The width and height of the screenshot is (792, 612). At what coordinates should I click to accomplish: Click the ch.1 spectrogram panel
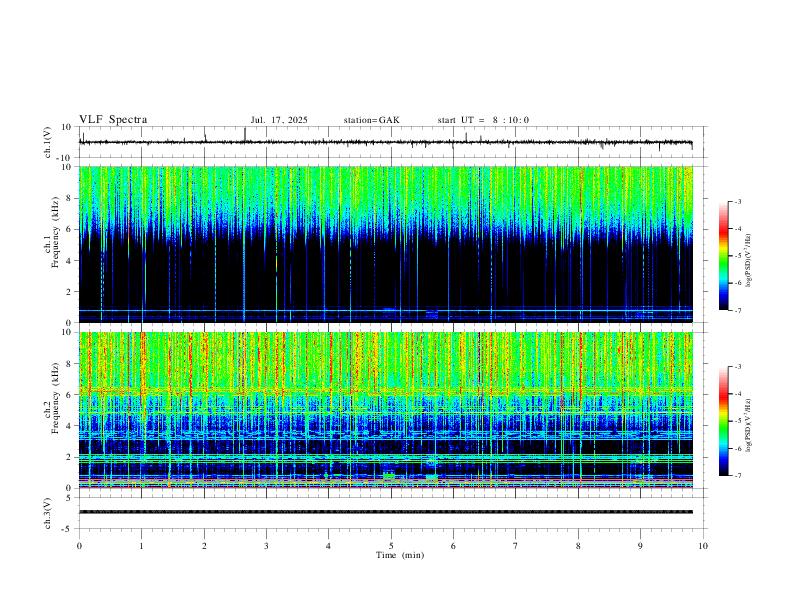click(385, 244)
